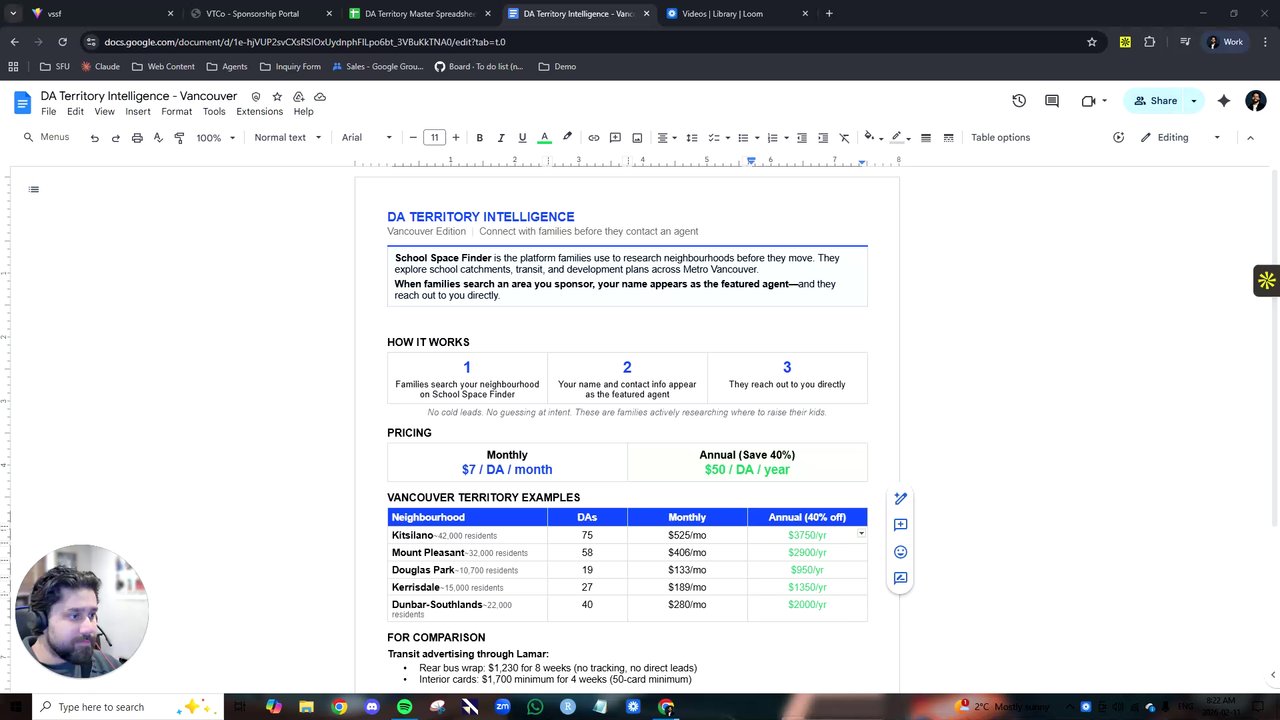The image size is (1280, 720).
Task: Insert a link with the chain icon
Action: (594, 138)
